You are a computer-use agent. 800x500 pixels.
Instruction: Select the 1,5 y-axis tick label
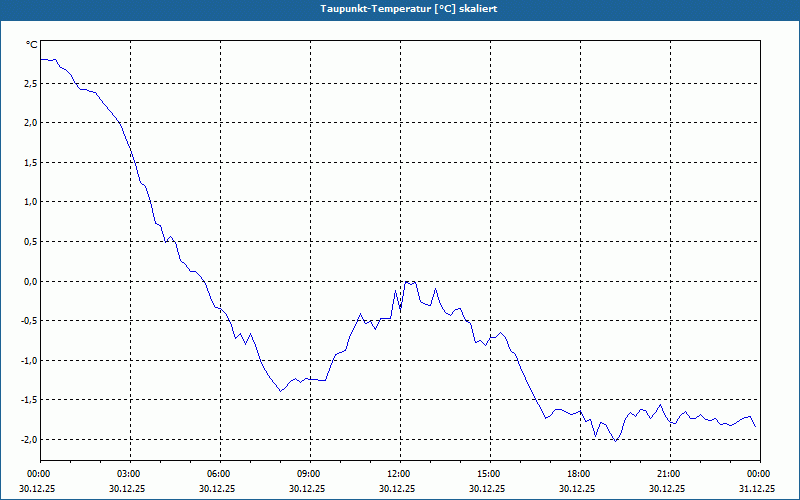click(30, 162)
